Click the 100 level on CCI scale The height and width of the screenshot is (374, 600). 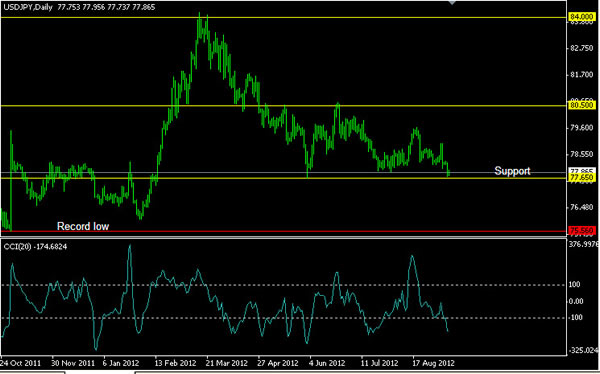pos(575,284)
